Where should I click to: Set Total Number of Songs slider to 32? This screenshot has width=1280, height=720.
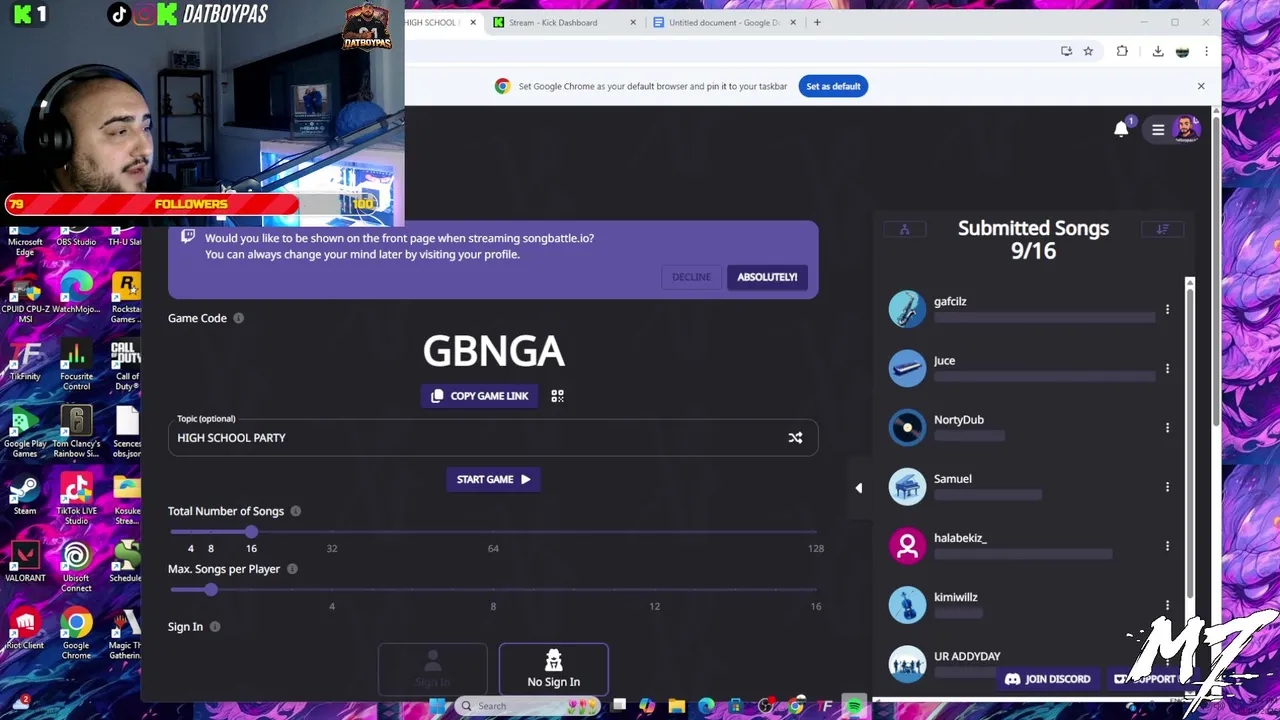[x=332, y=533]
